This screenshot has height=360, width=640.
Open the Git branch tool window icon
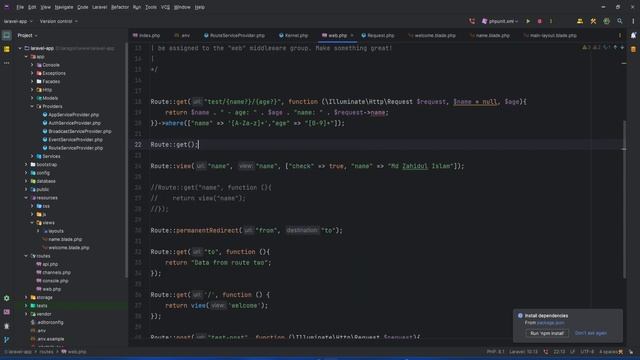(7, 340)
